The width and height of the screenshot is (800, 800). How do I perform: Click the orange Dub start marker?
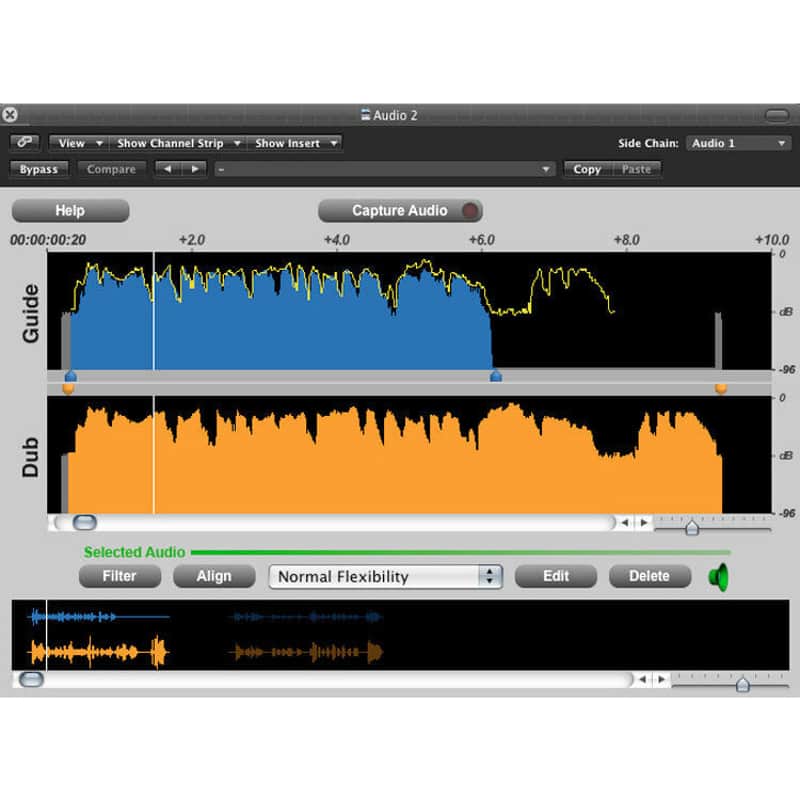(x=68, y=389)
